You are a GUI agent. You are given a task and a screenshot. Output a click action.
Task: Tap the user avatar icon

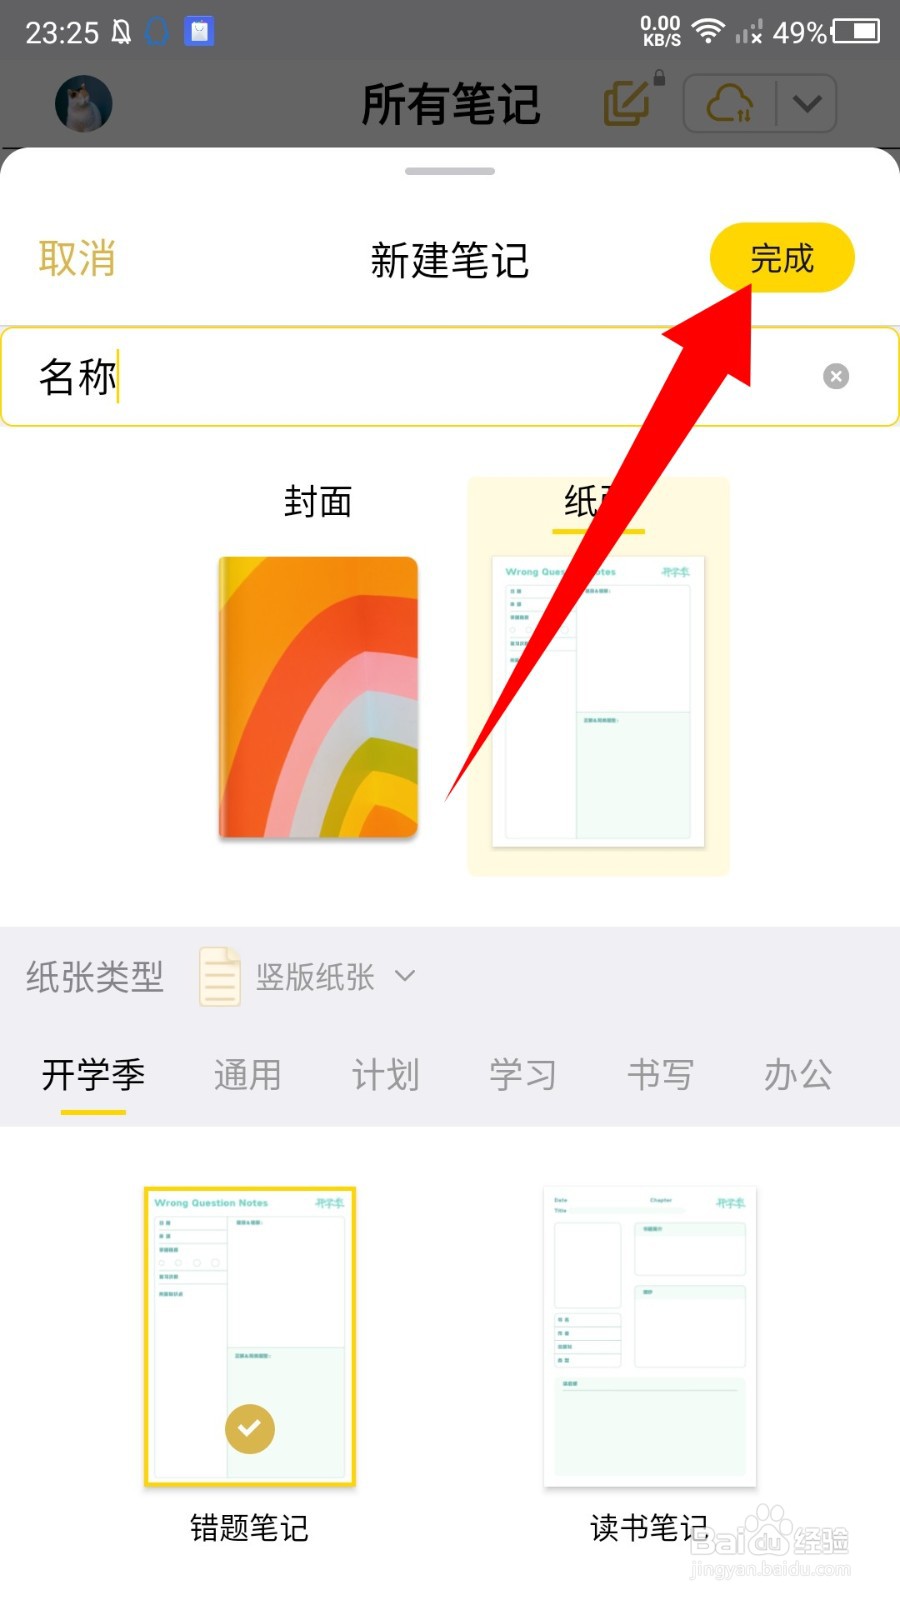click(83, 104)
